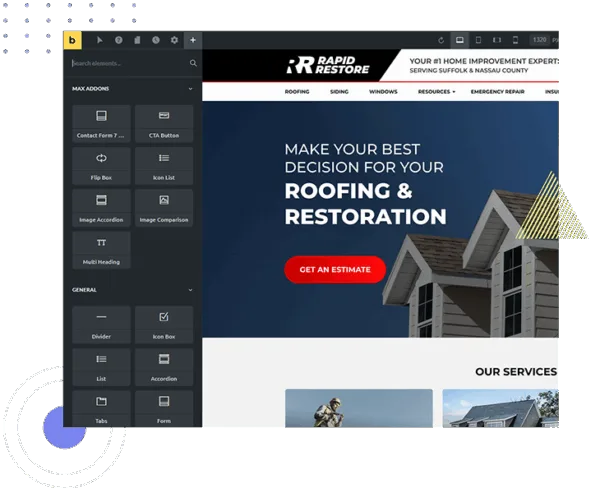Click the Rapid Restore logo
Viewport: 600px width, 488px height.
click(328, 65)
